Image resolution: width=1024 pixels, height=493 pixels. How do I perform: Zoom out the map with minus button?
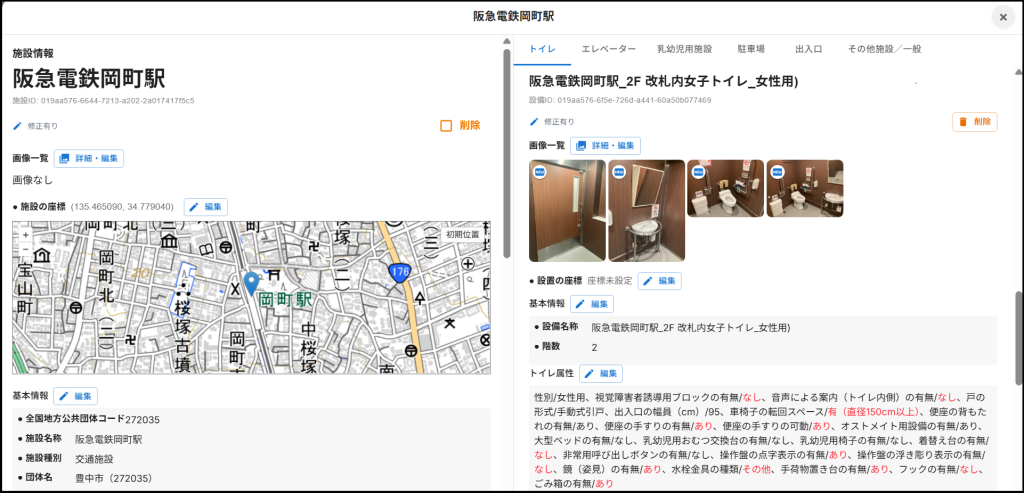coord(25,250)
